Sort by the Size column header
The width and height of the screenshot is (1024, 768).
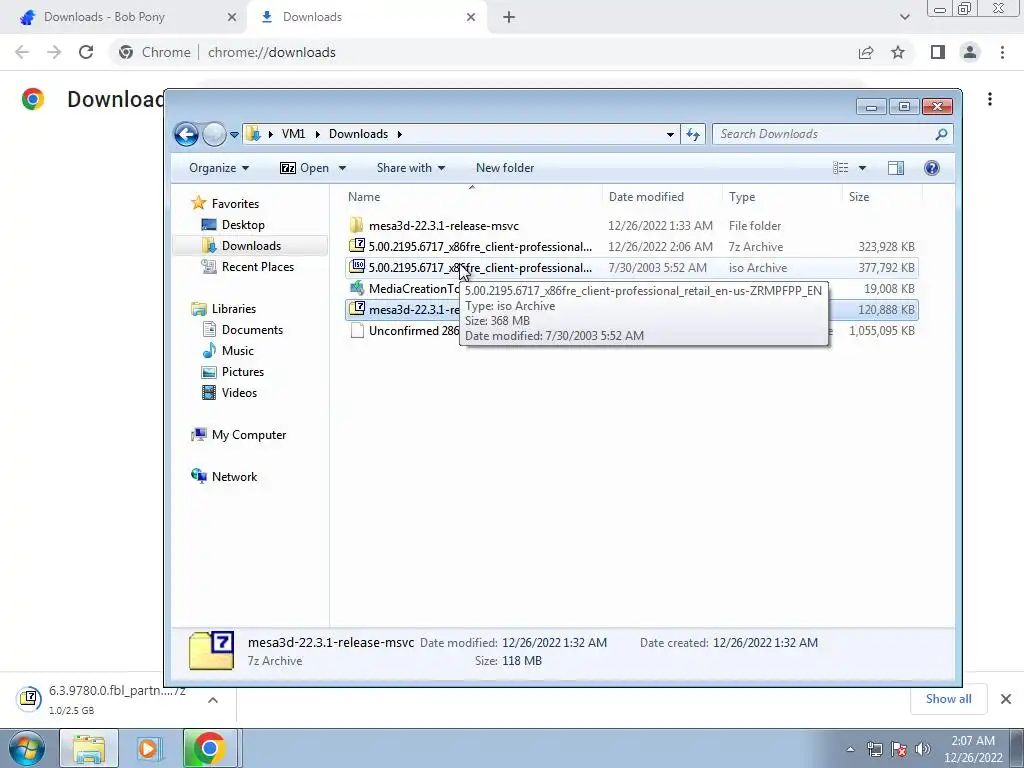(882, 197)
